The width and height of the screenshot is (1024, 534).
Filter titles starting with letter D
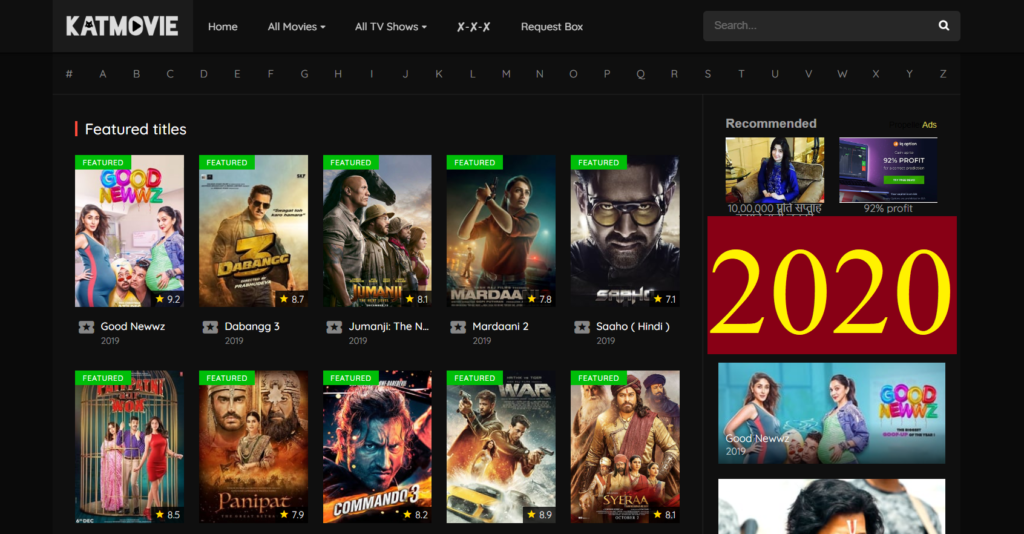(x=204, y=74)
